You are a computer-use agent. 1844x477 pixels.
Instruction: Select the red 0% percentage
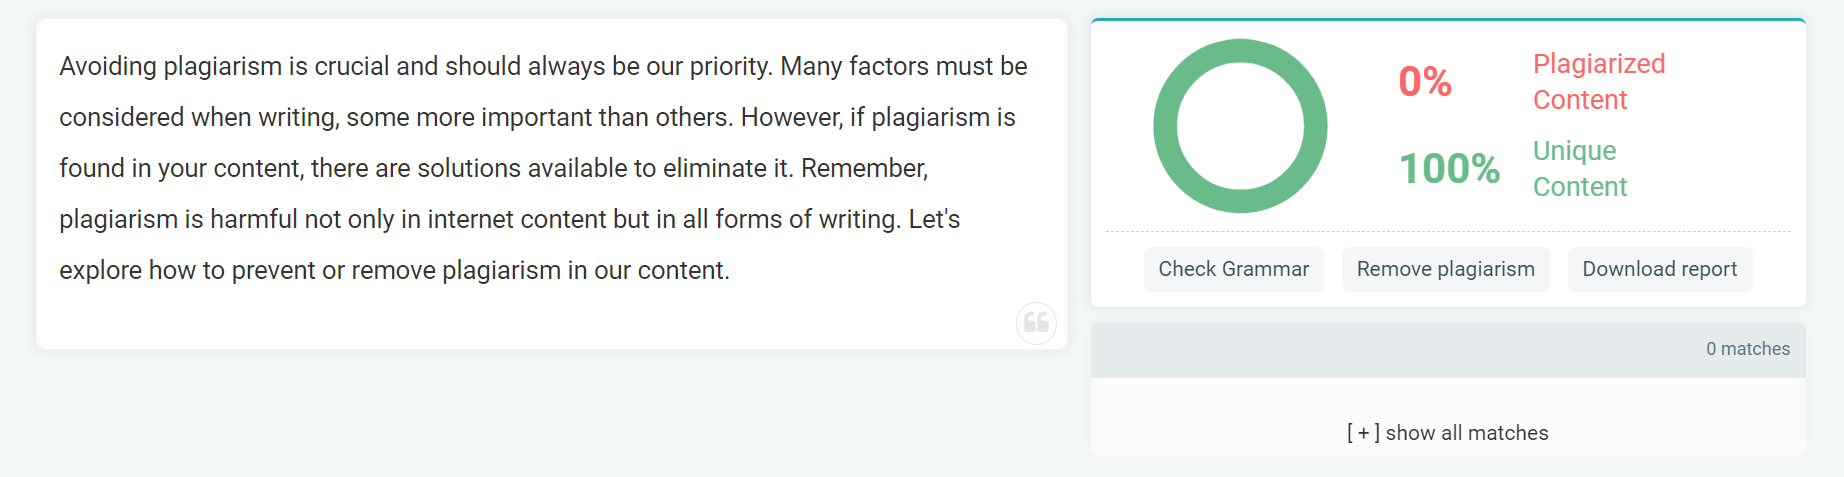tap(1424, 82)
